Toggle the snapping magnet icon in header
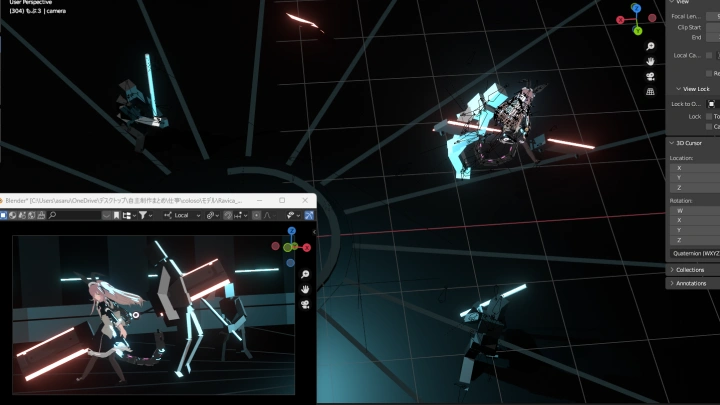 (x=228, y=215)
